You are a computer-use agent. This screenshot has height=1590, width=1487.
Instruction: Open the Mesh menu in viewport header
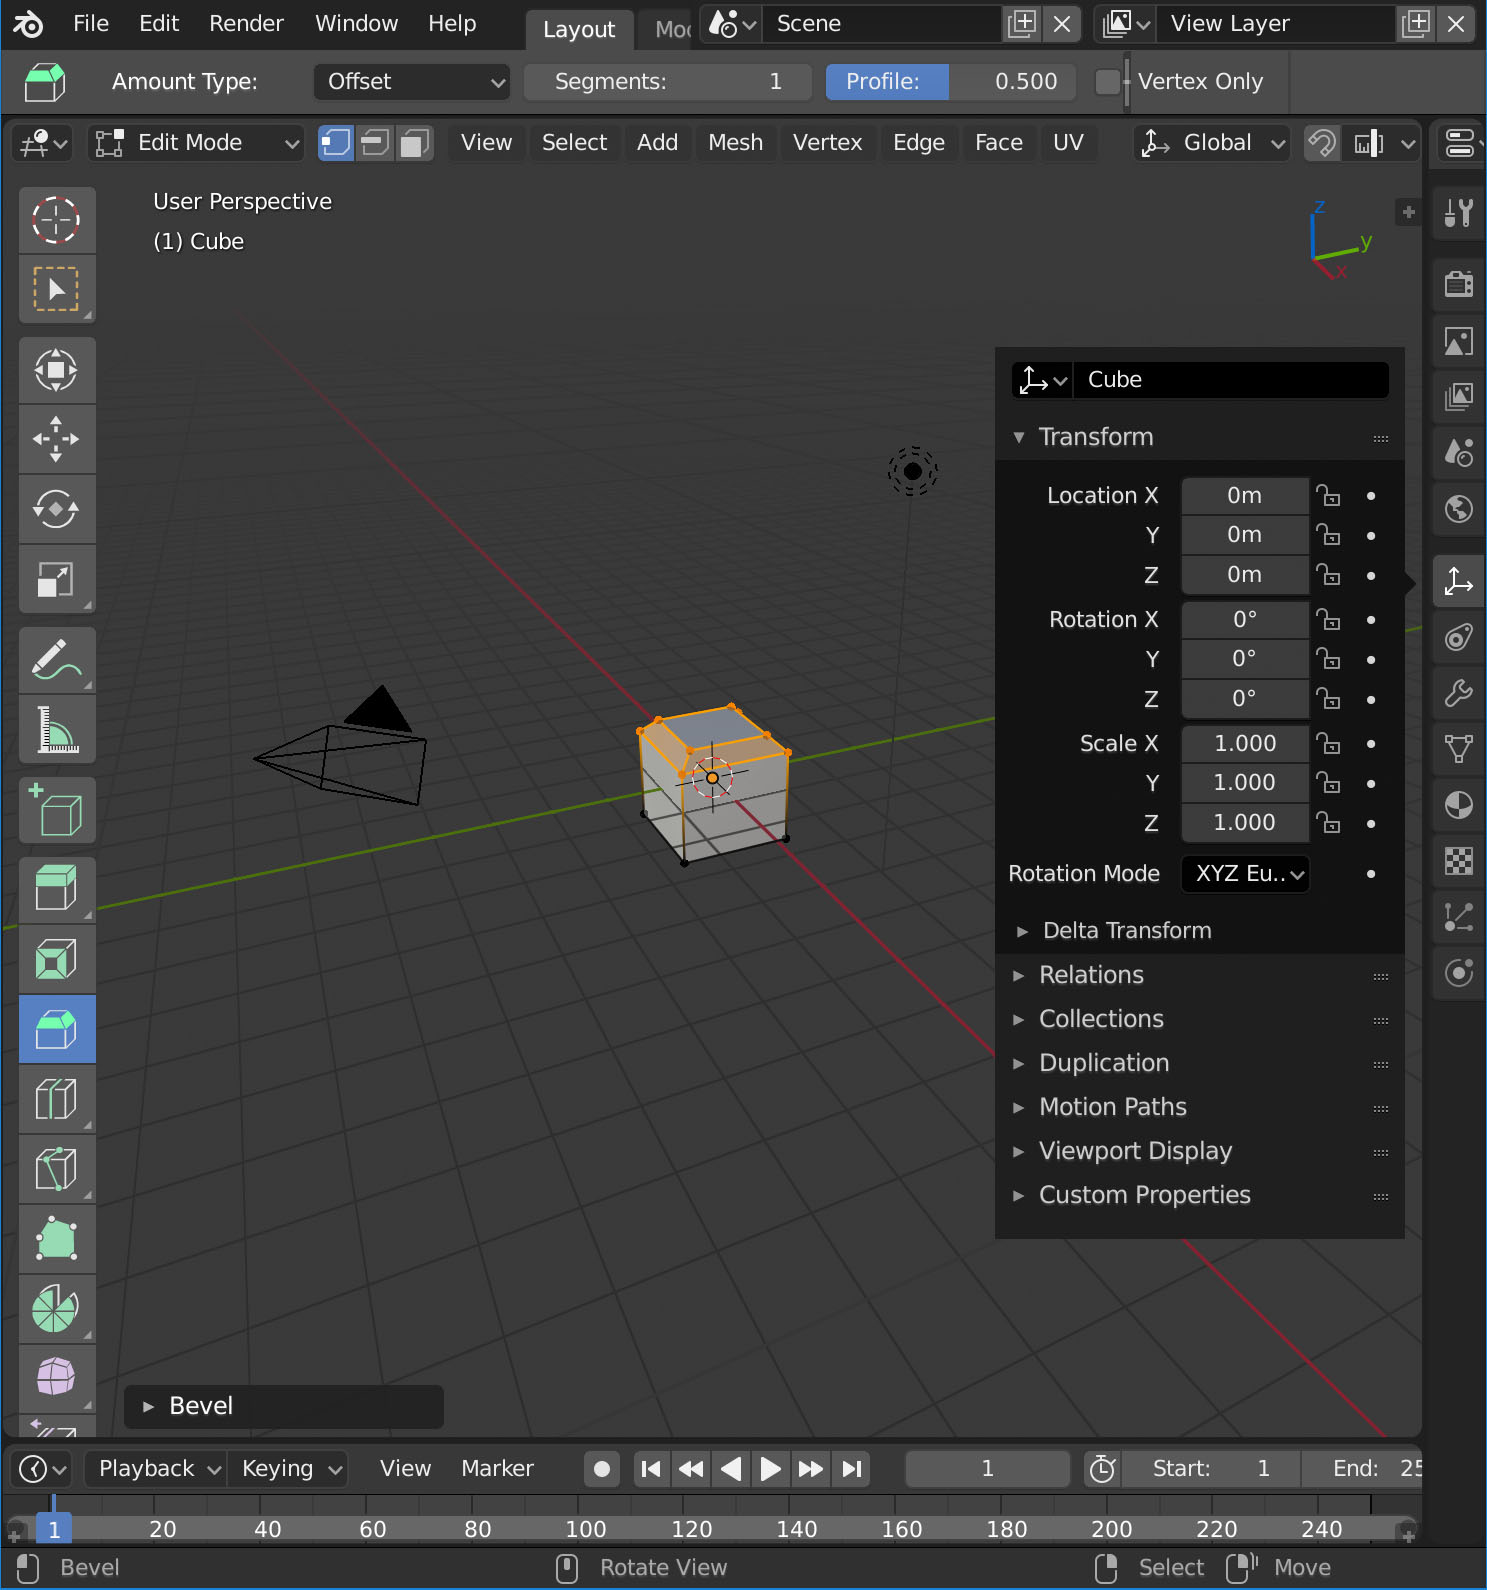pos(735,143)
